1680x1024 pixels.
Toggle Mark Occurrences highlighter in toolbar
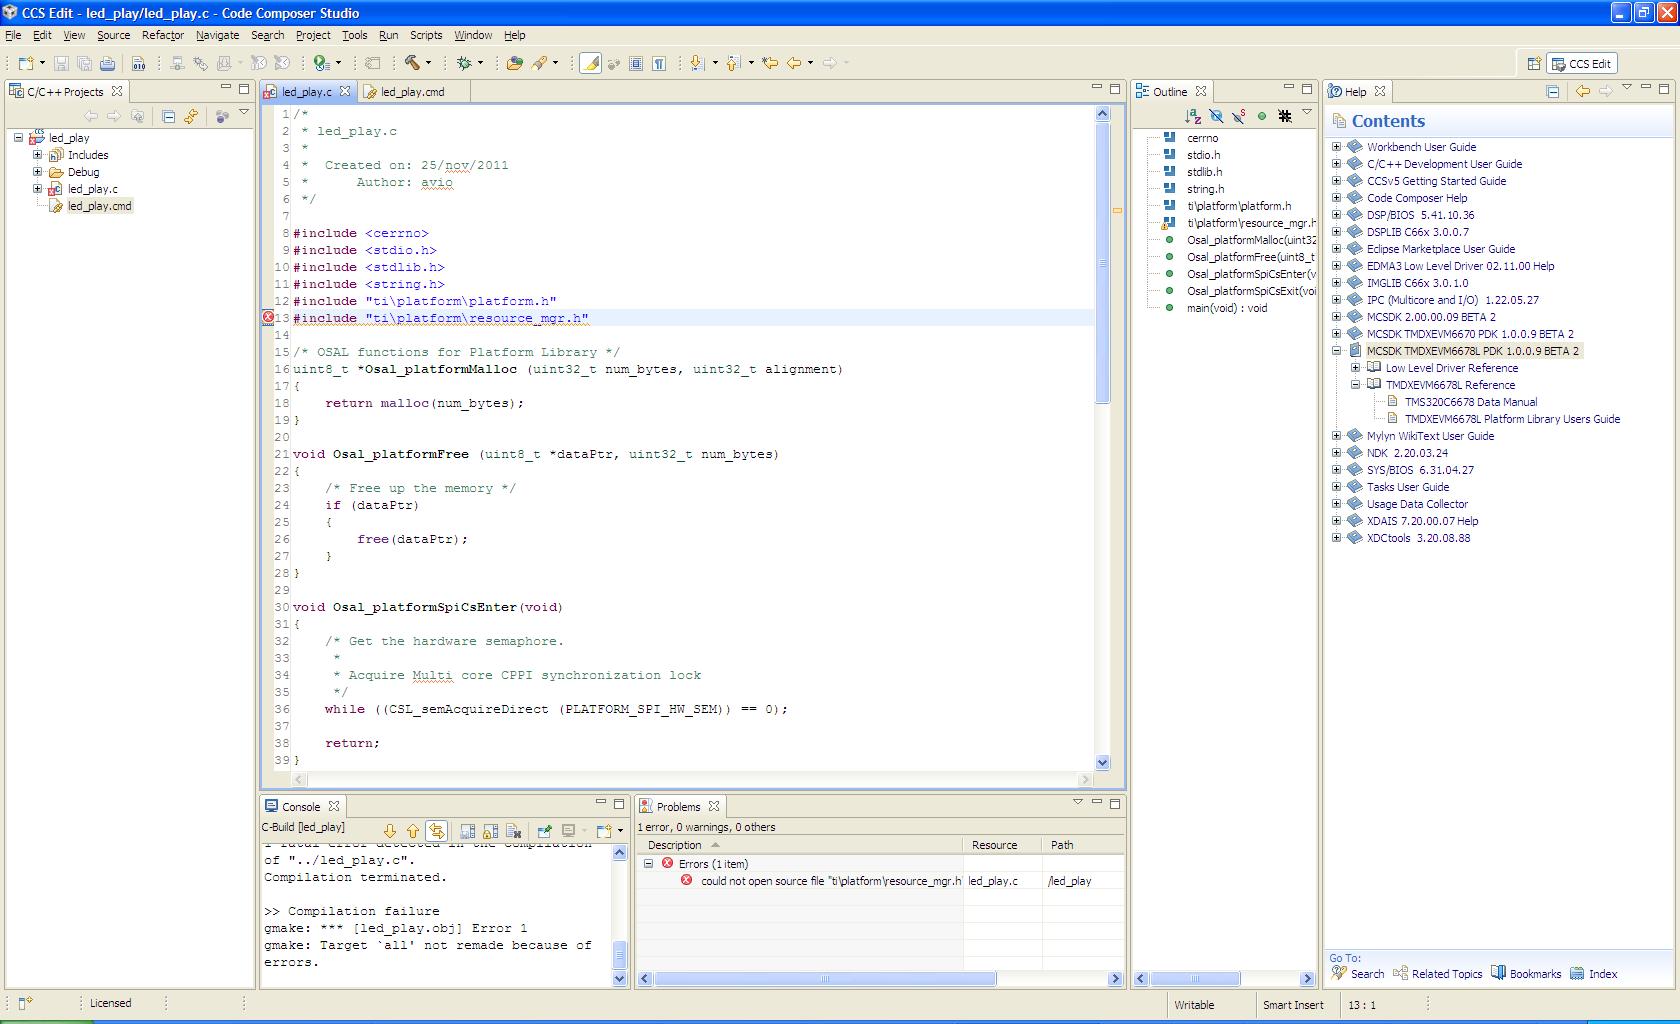(x=590, y=63)
